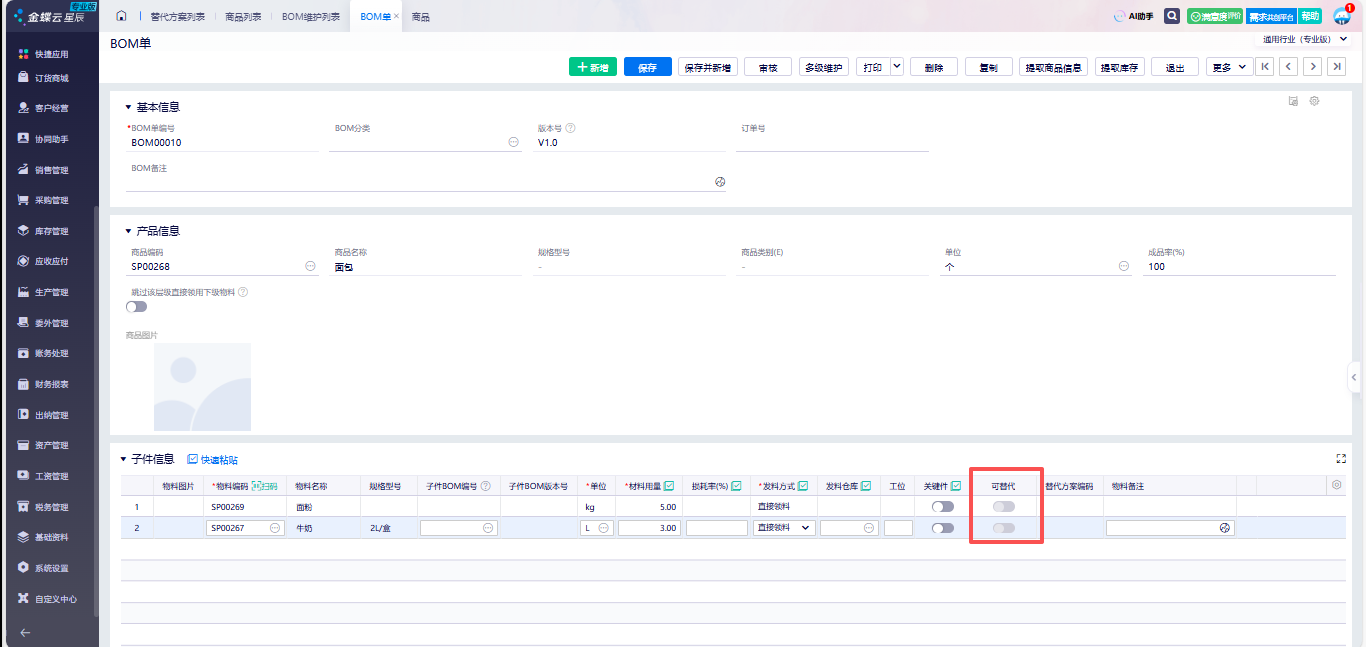Click the search magnifier icon in header
Viewport: 1366px width, 647px height.
click(1172, 17)
